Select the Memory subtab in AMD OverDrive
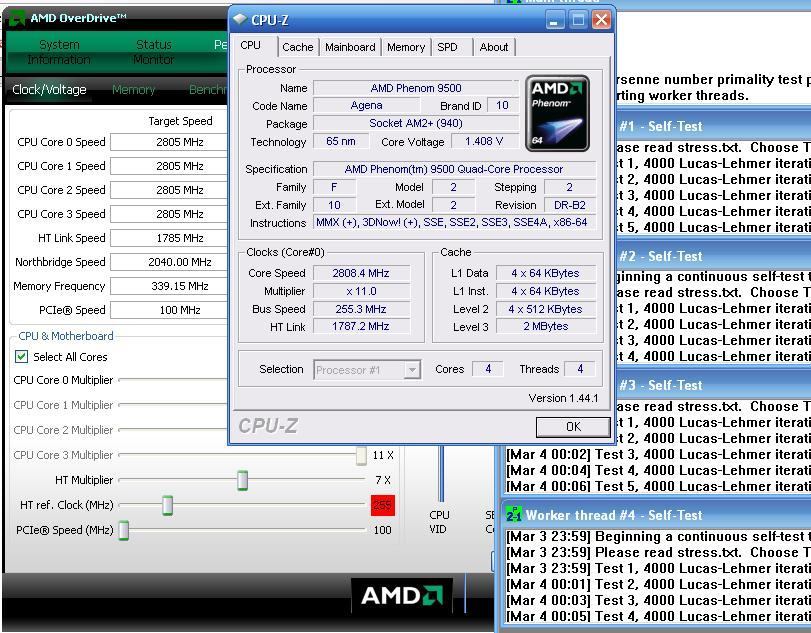The image size is (811, 633). click(x=133, y=90)
